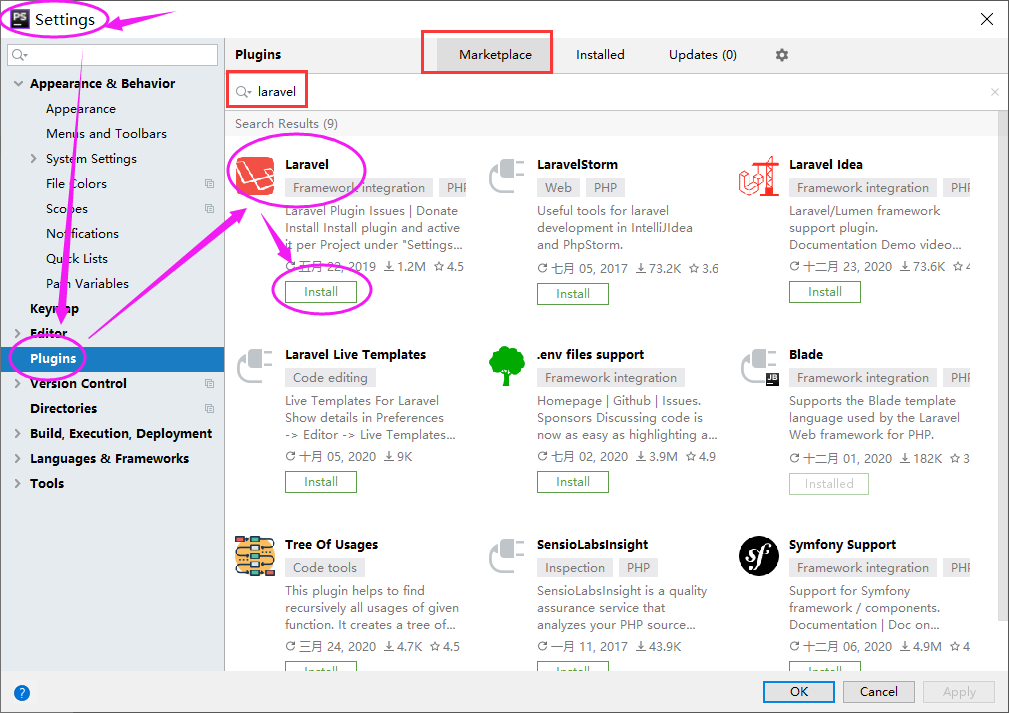Click the Symfony Support logo icon
This screenshot has height=713, width=1009.
tap(759, 556)
